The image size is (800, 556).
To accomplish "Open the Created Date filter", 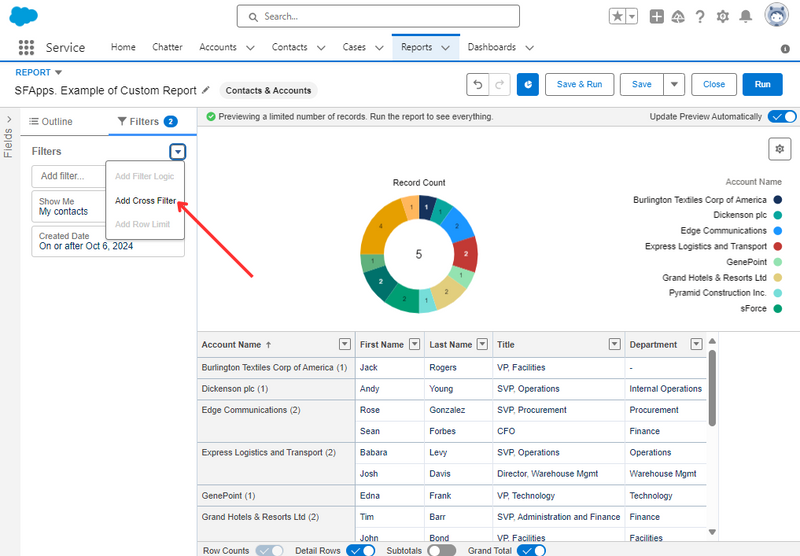I will coord(108,241).
